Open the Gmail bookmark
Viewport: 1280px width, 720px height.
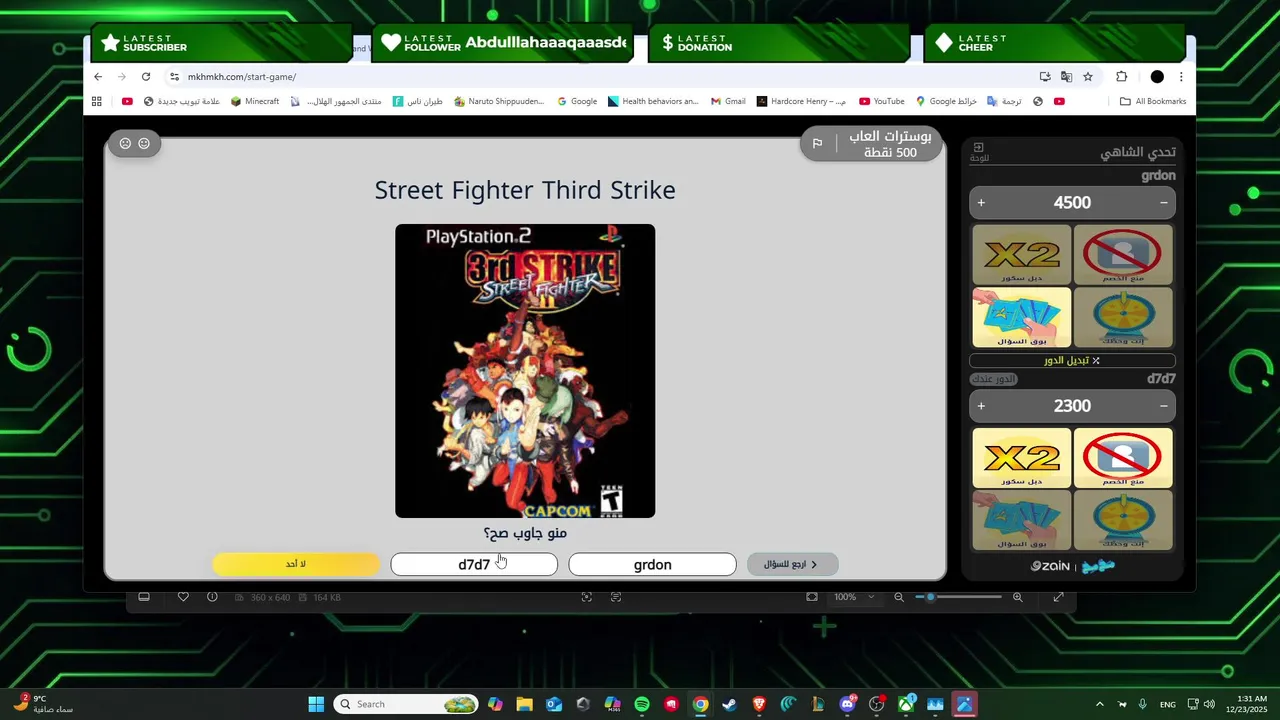coord(728,101)
